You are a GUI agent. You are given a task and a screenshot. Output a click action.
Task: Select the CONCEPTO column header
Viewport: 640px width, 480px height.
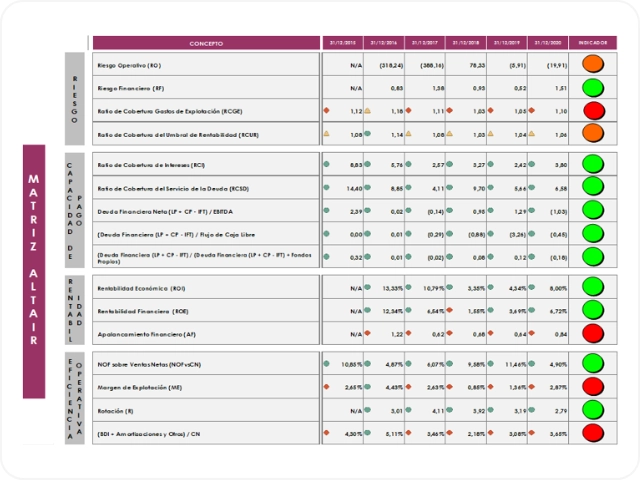206,43
